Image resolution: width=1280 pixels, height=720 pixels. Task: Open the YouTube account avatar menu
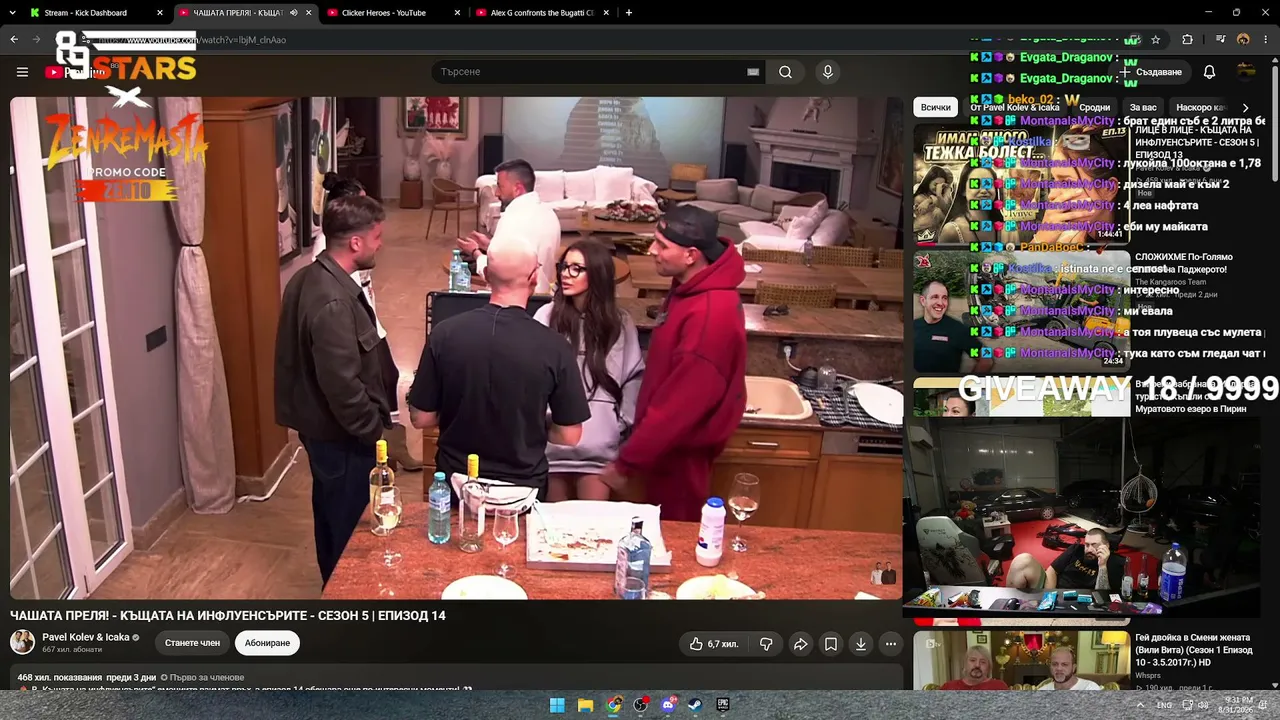click(x=1246, y=71)
